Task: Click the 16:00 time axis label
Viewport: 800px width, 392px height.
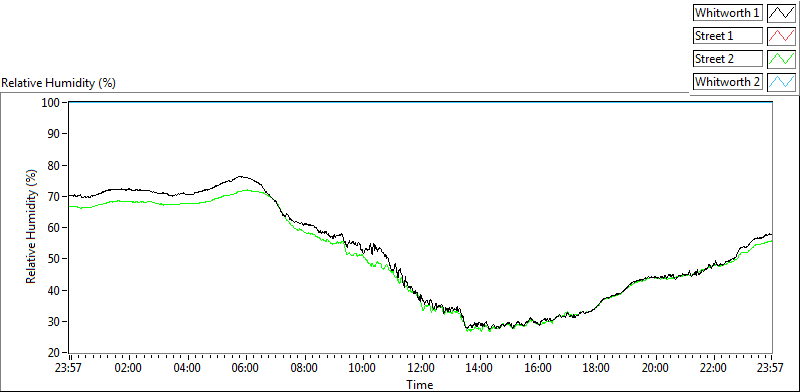Action: (x=538, y=368)
